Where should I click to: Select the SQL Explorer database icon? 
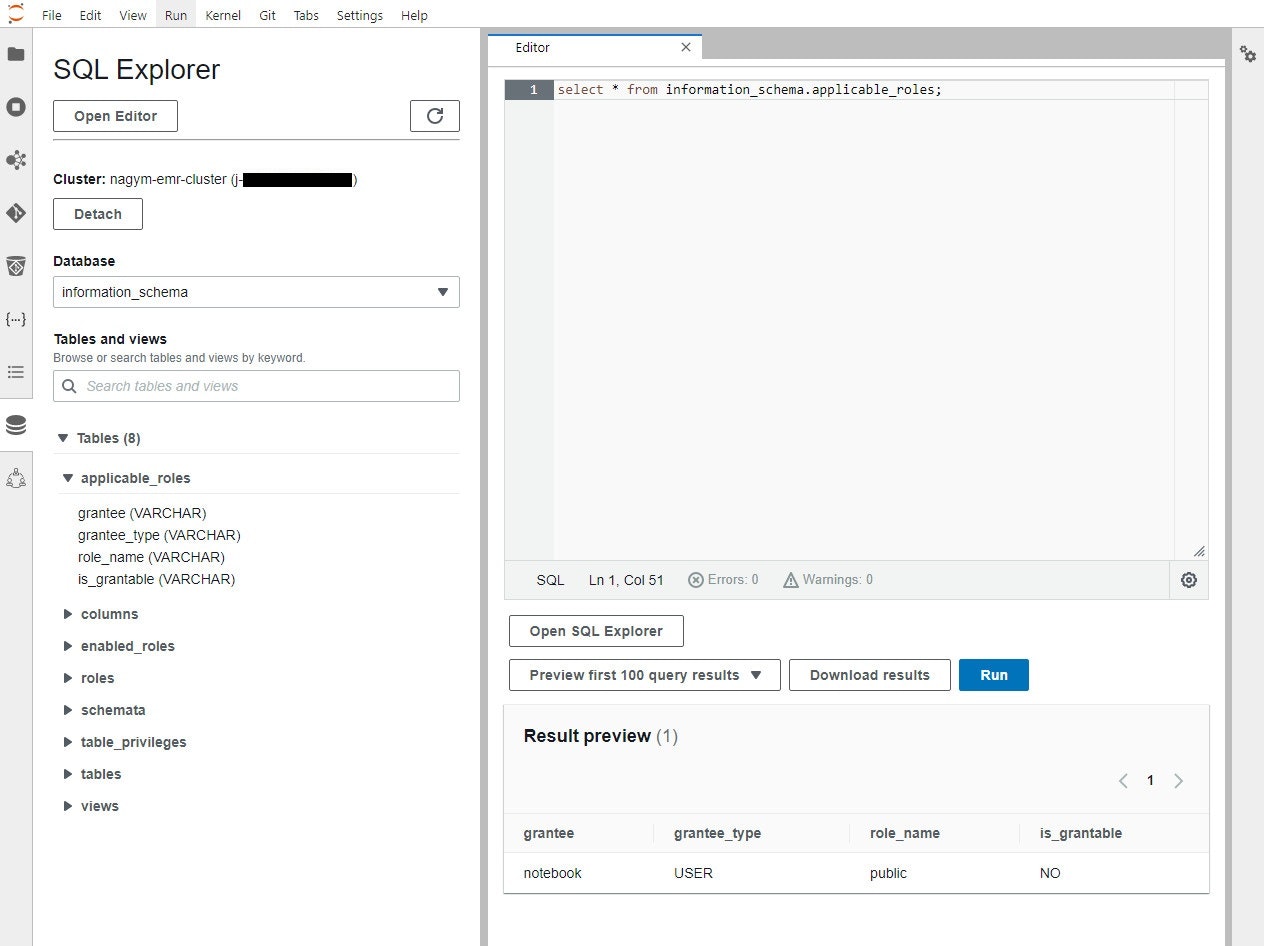click(16, 425)
